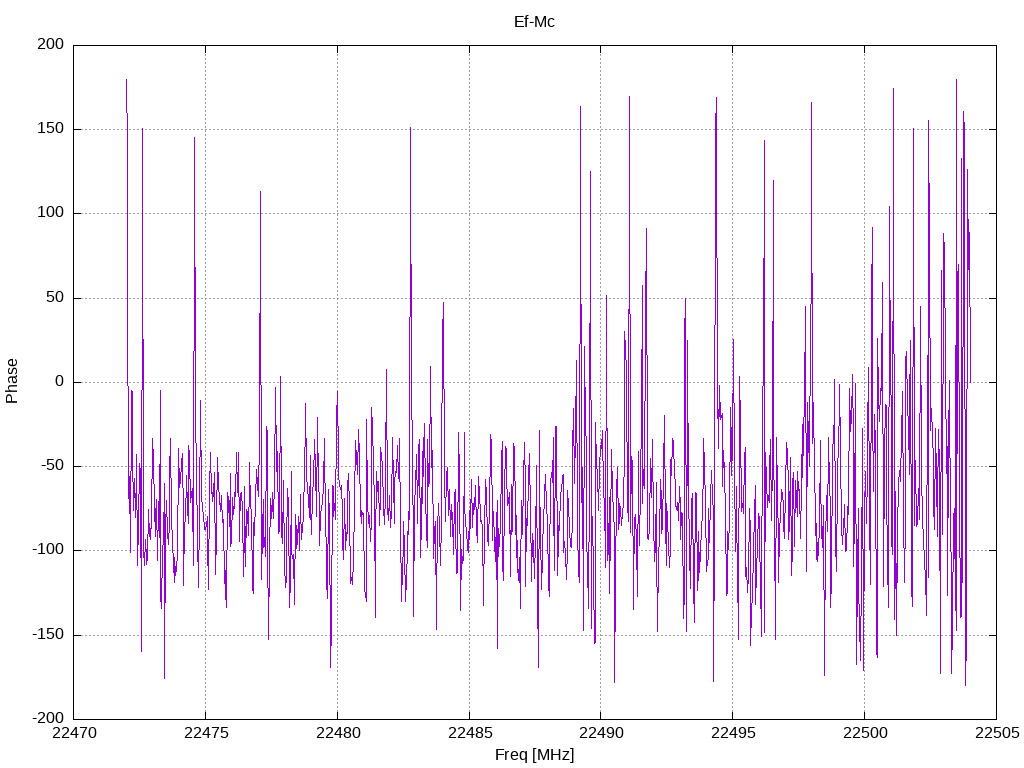Screen dimensions: 1024x768
Task: Select the y-axis tick label "200"
Action: coord(51,44)
